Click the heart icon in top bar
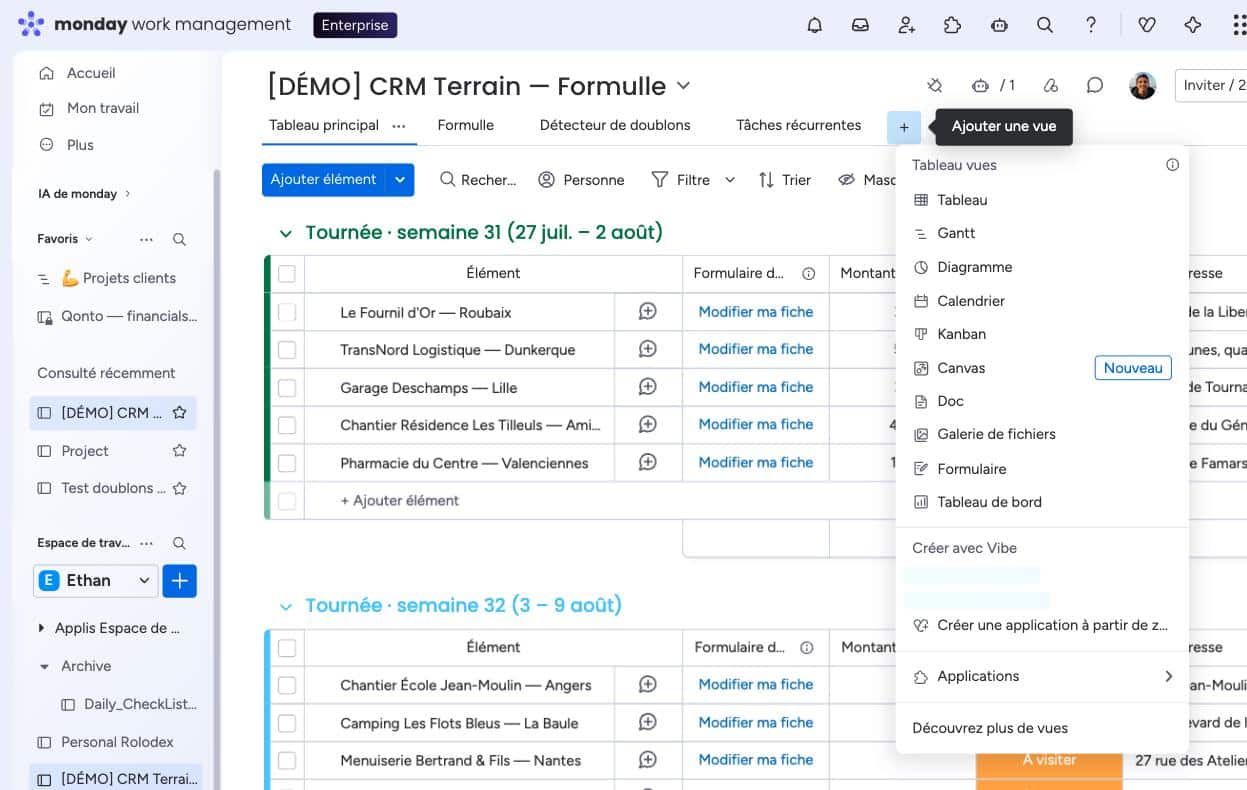 click(x=1147, y=25)
